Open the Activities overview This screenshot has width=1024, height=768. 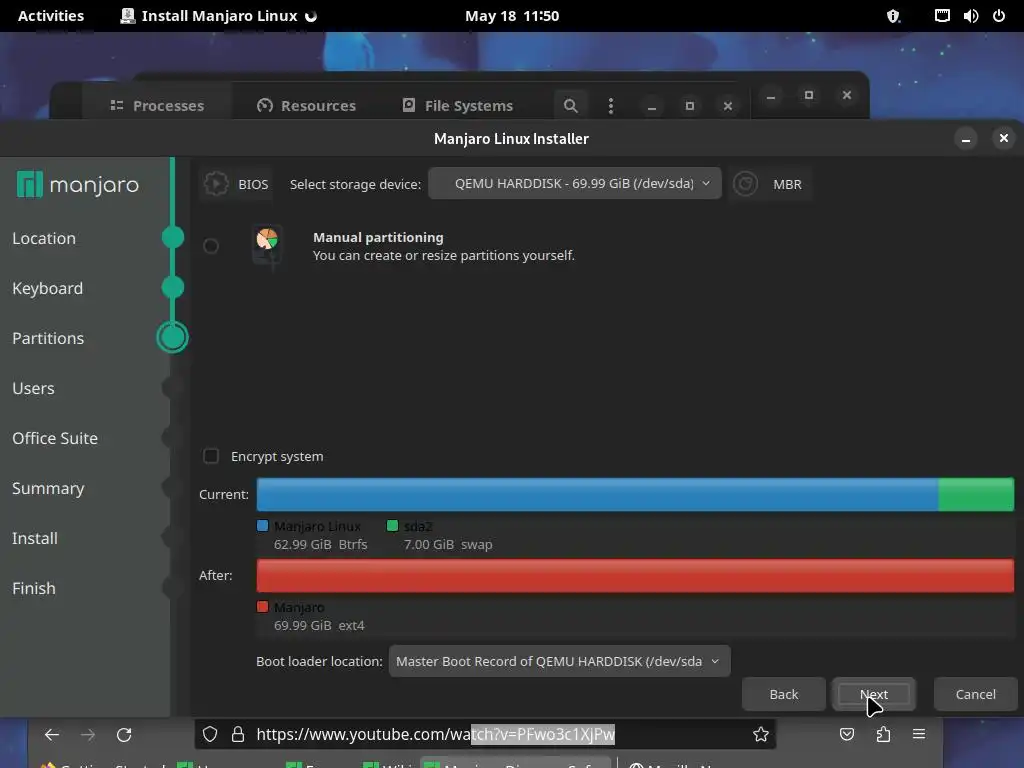(51, 16)
